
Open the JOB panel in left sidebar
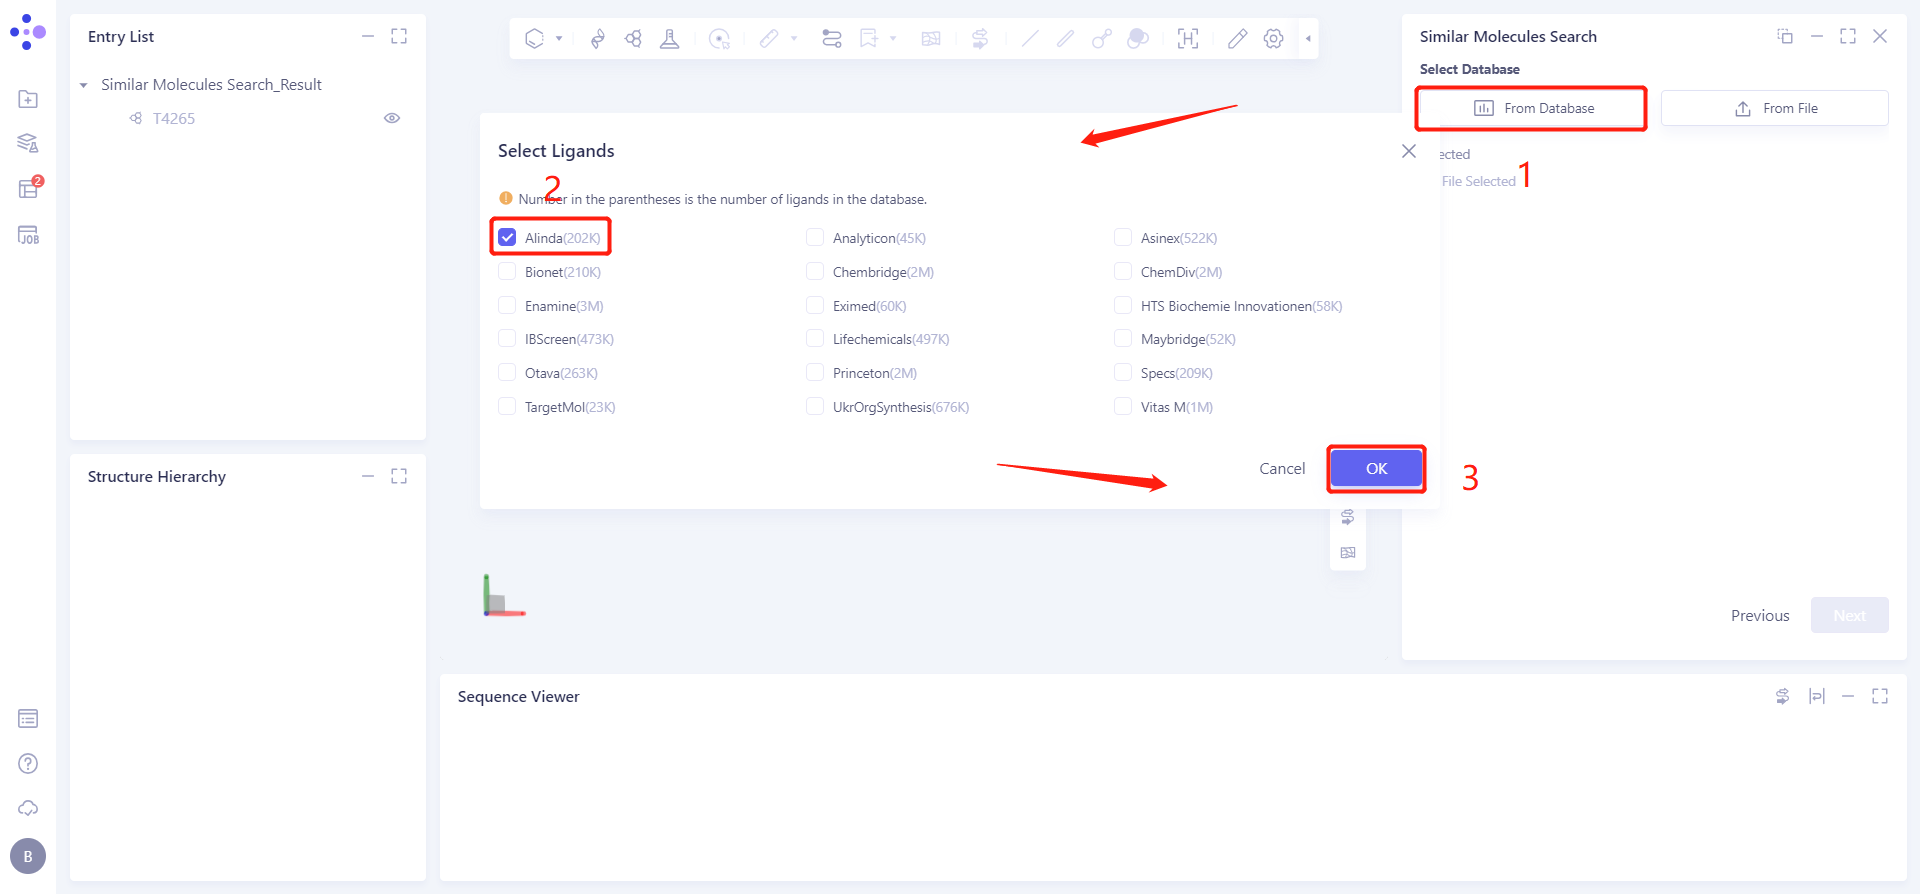(28, 235)
